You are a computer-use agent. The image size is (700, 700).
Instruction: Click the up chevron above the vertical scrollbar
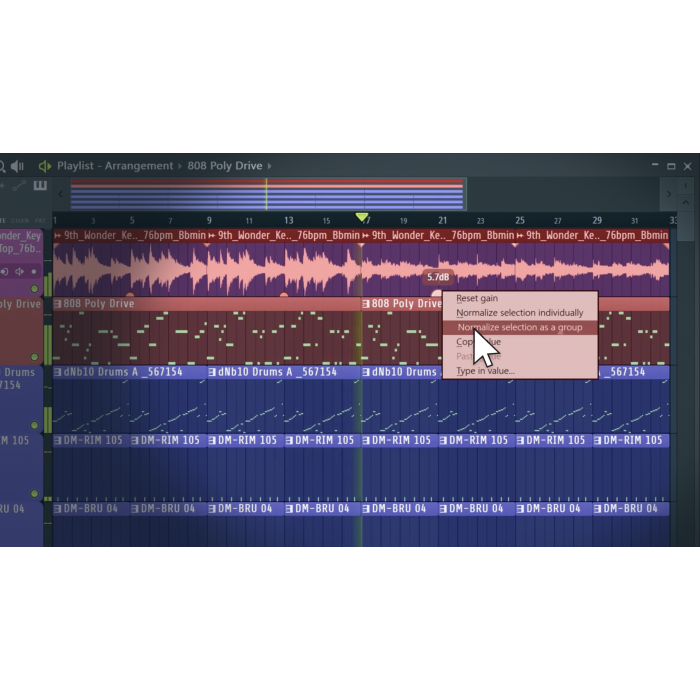[x=686, y=202]
